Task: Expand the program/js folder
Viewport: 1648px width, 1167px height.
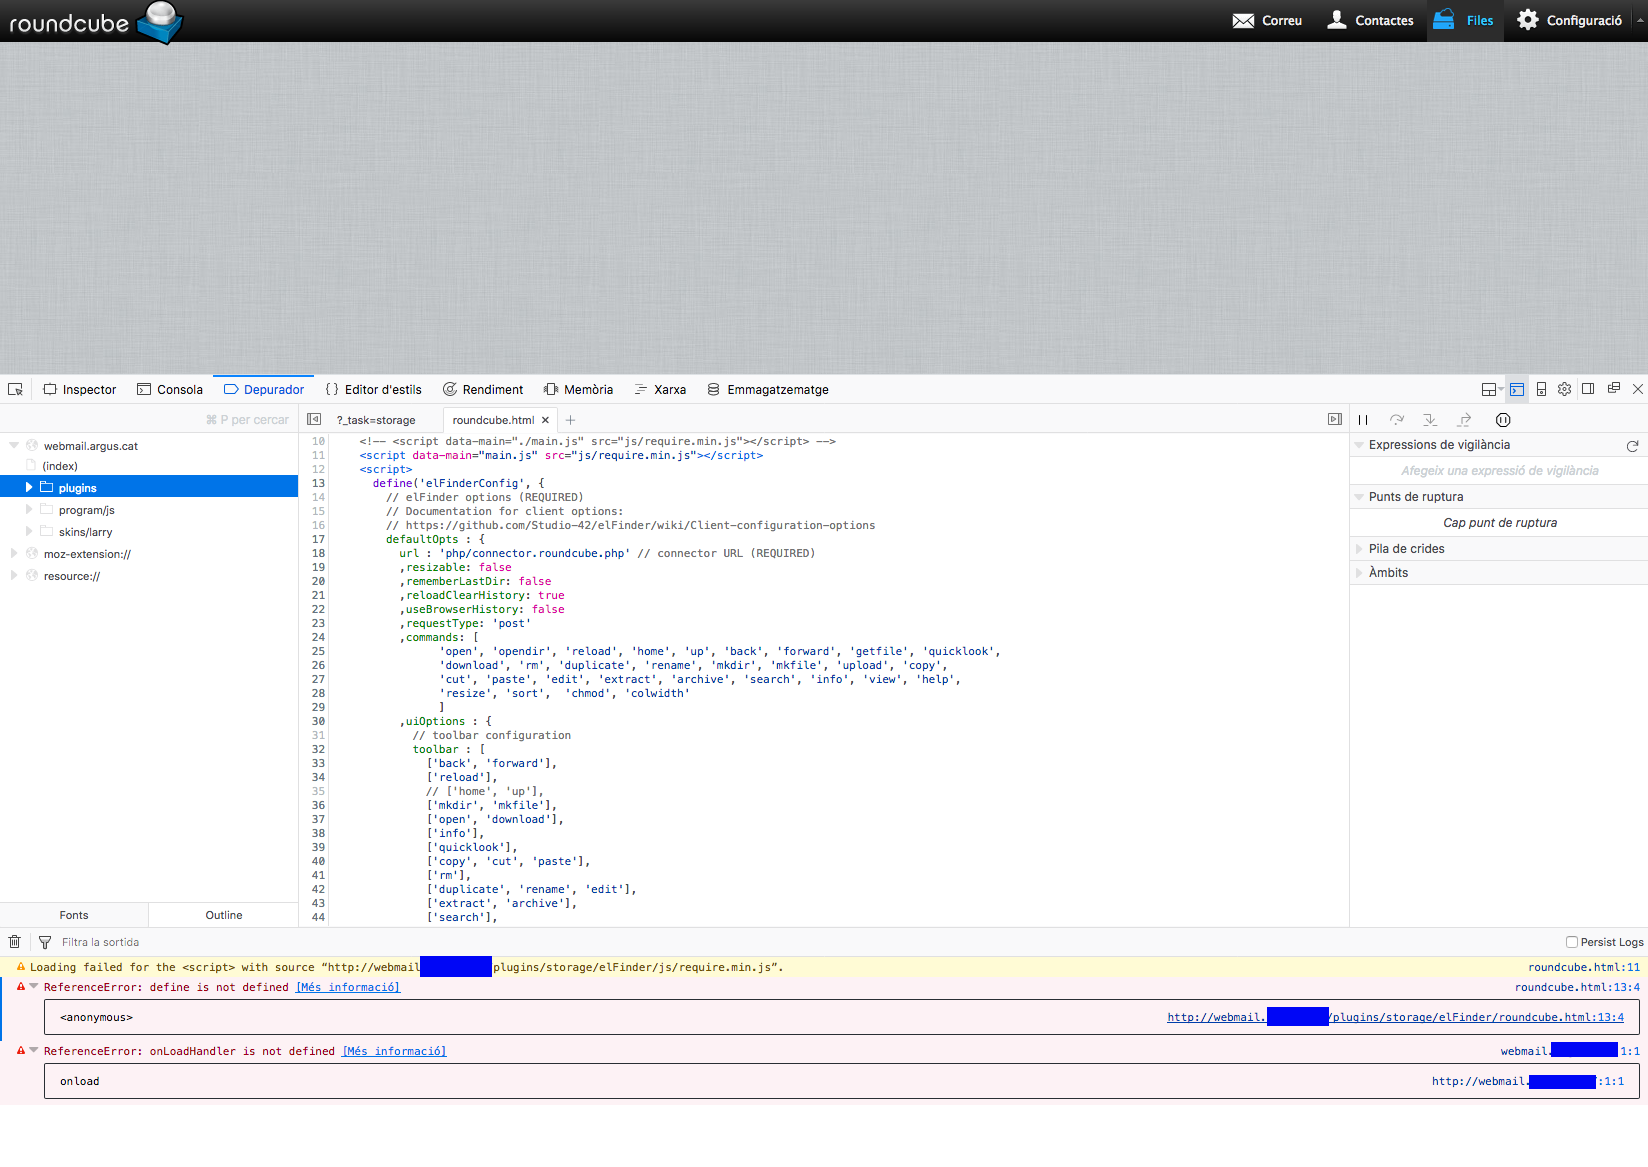Action: [x=29, y=510]
